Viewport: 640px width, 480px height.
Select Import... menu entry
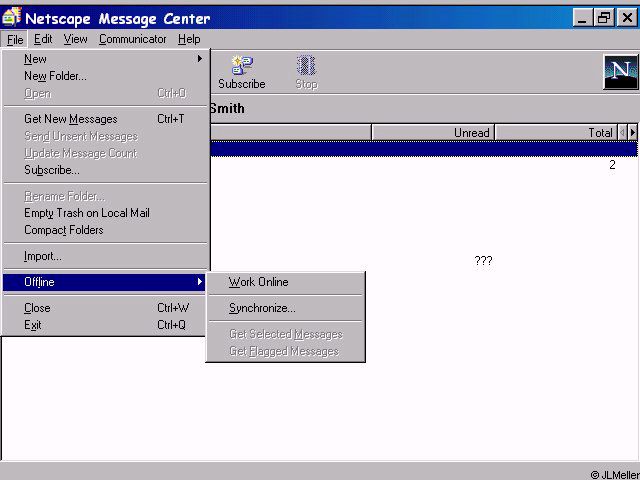pyautogui.click(x=105, y=256)
